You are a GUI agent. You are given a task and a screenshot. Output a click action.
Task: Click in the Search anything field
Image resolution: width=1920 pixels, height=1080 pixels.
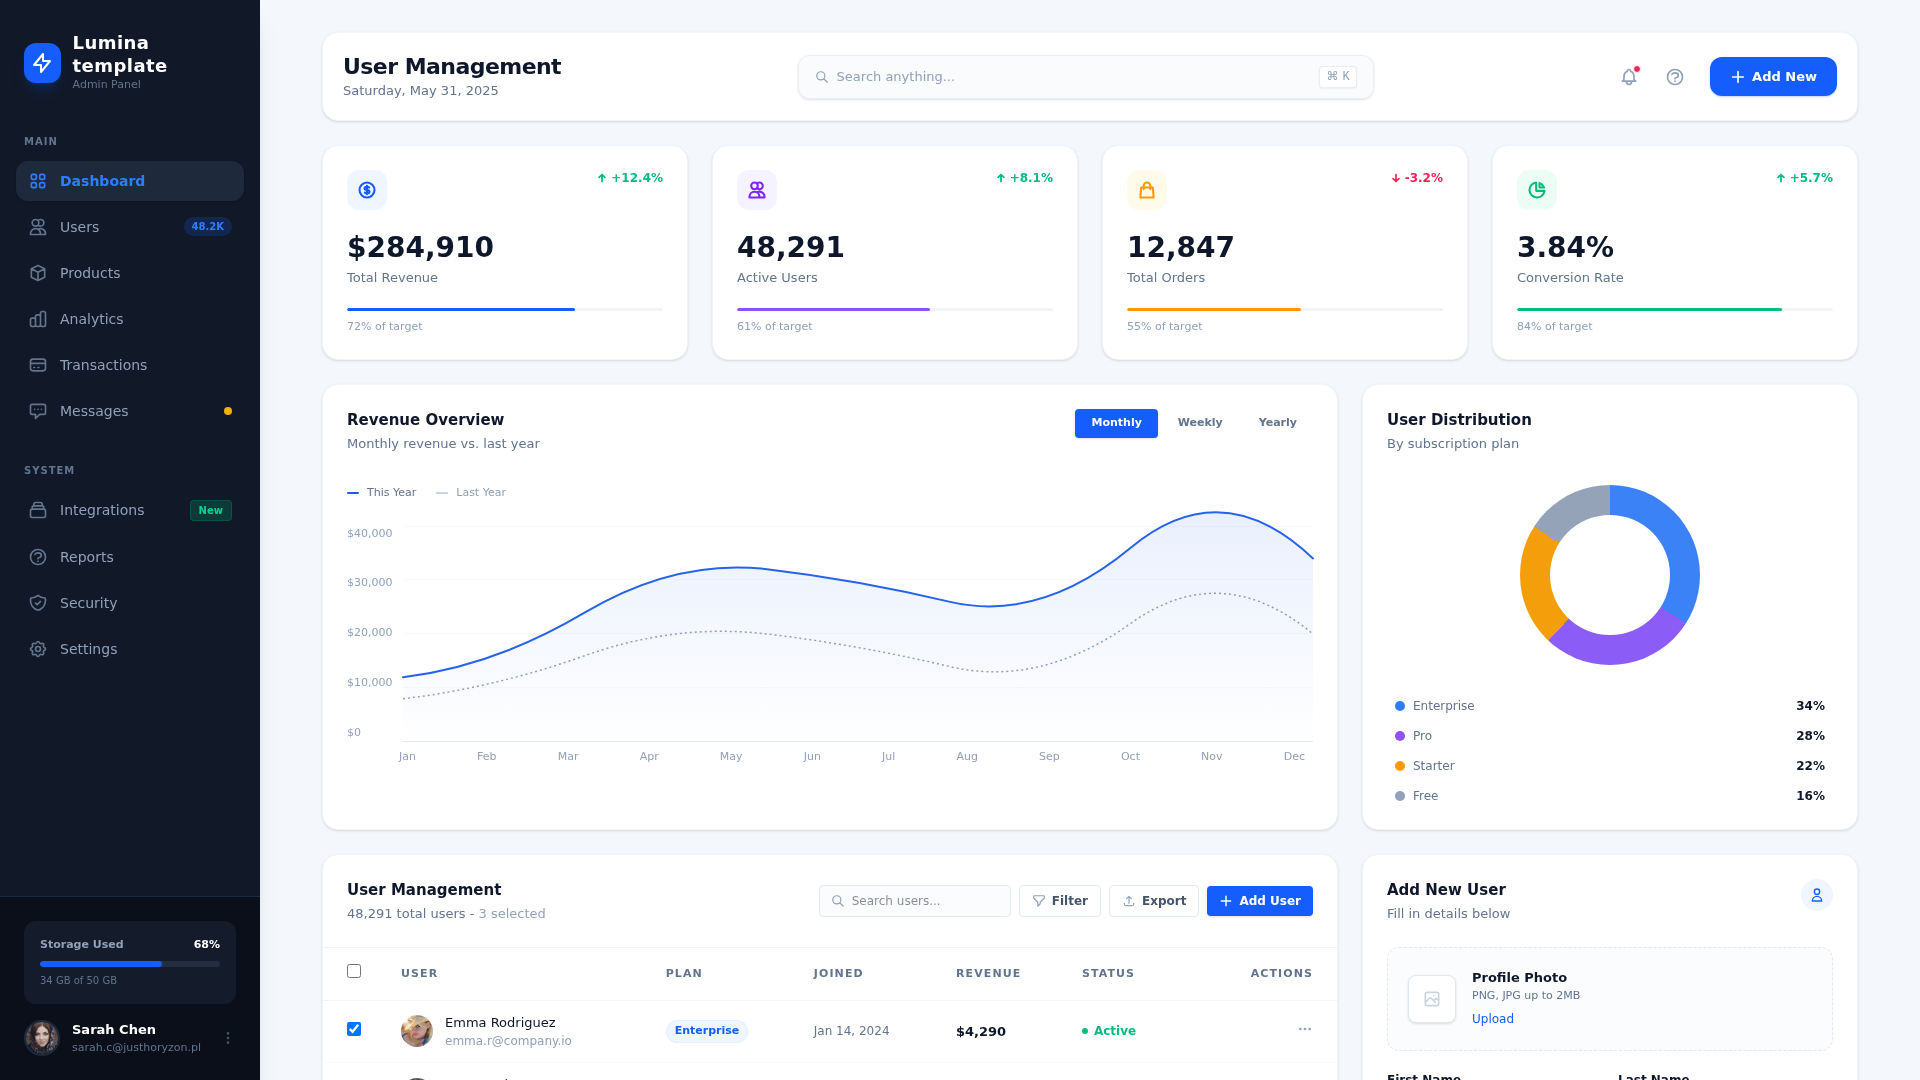pyautogui.click(x=1086, y=77)
